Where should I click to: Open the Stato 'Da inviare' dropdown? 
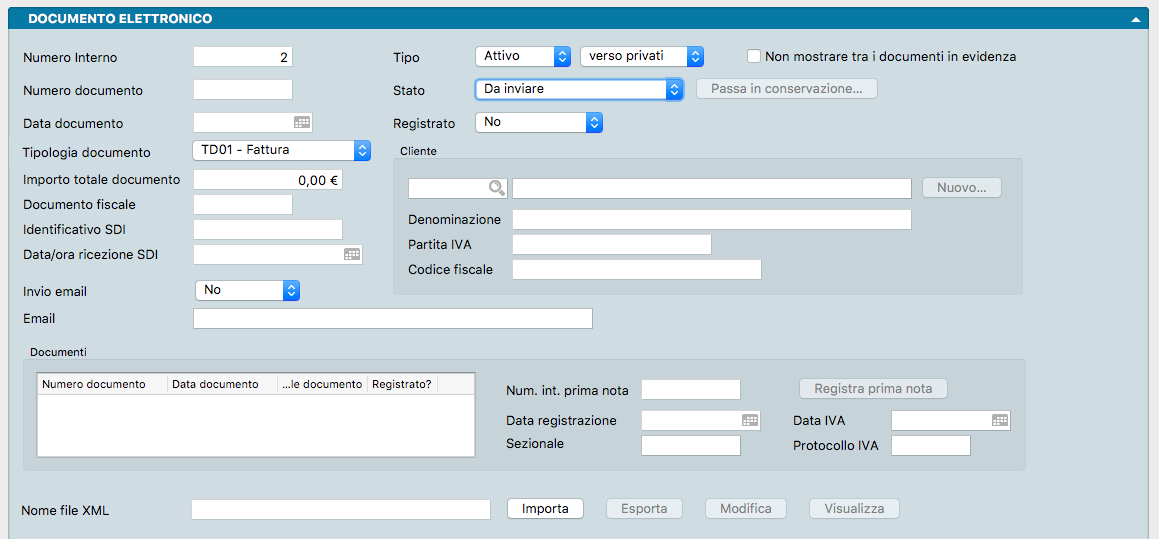pos(578,89)
